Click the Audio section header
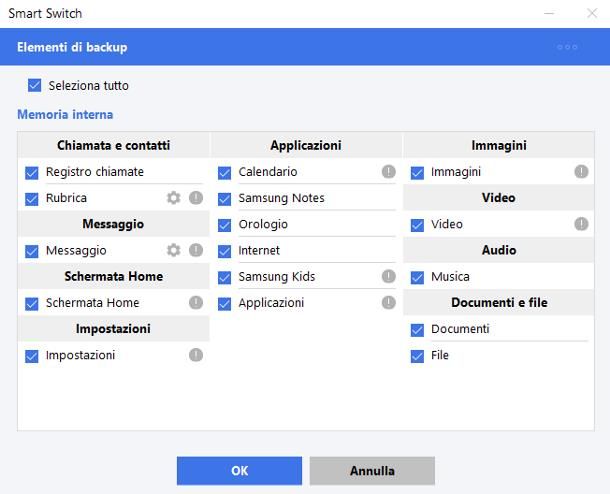 click(499, 250)
